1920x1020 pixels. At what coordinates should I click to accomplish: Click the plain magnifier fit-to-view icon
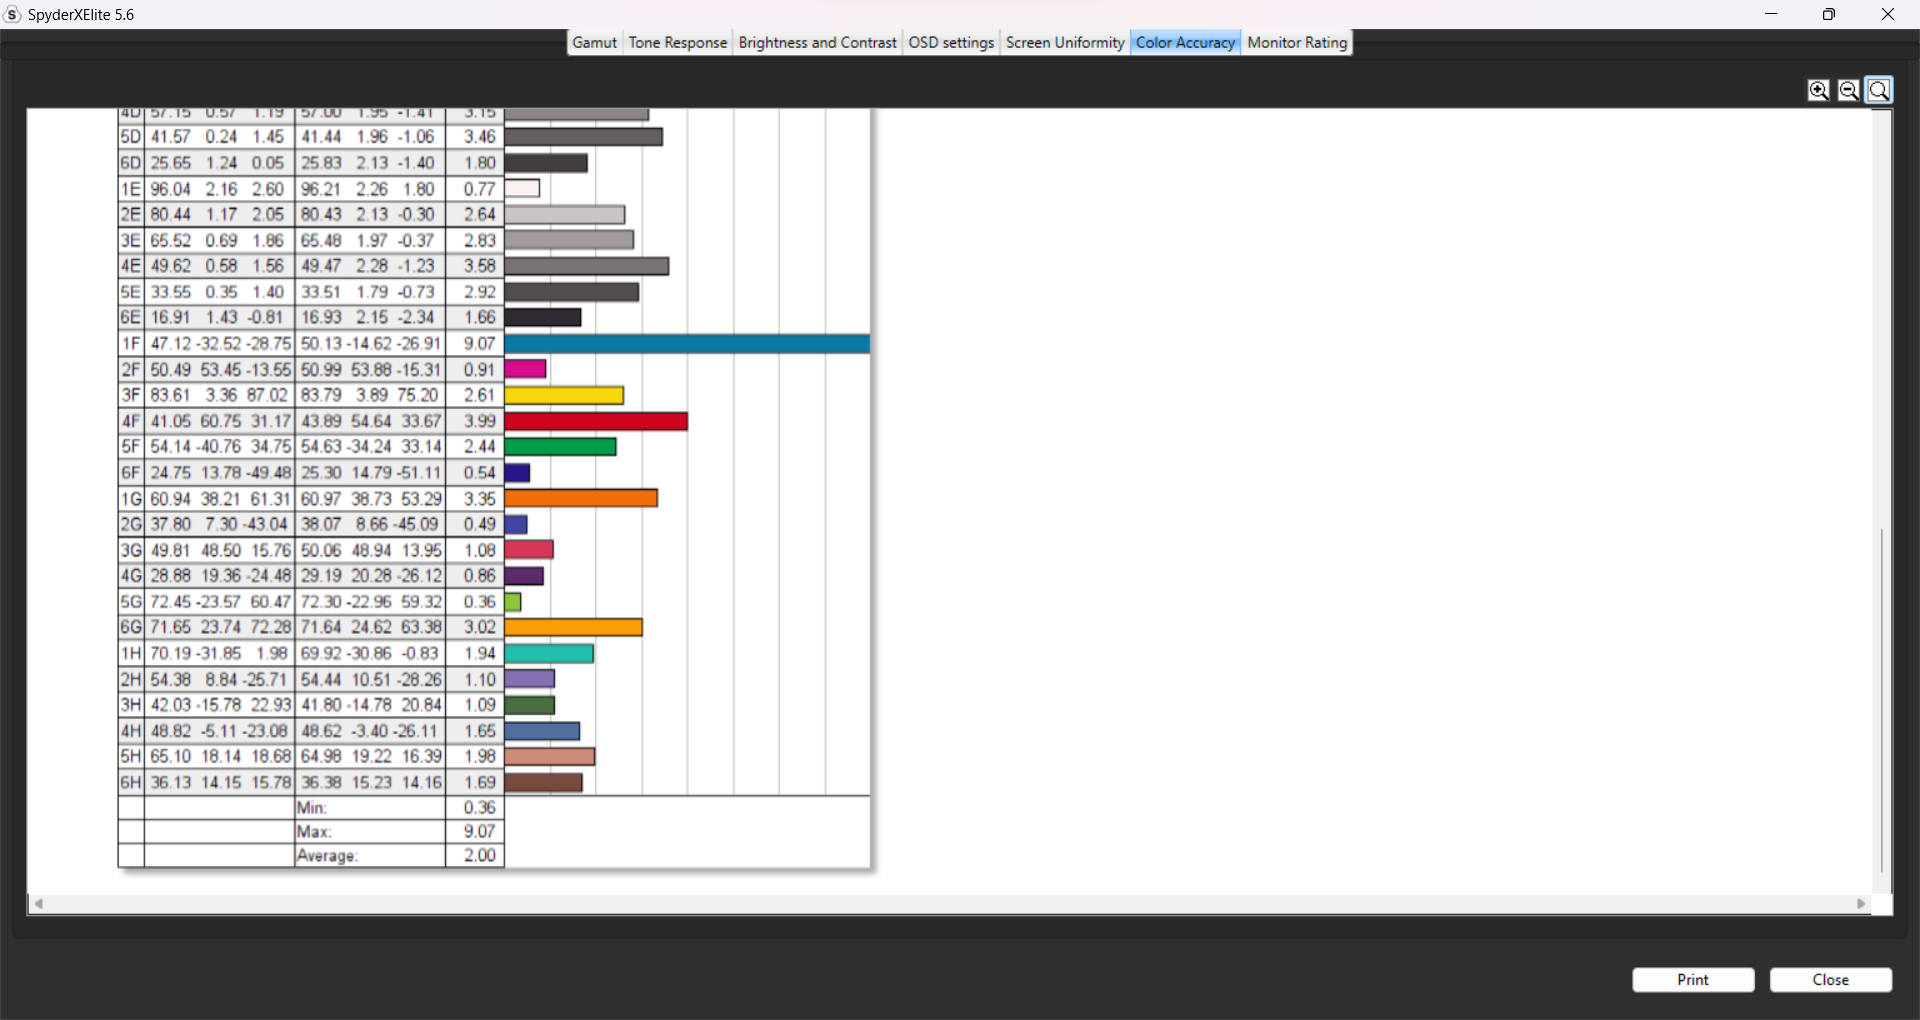point(1879,90)
